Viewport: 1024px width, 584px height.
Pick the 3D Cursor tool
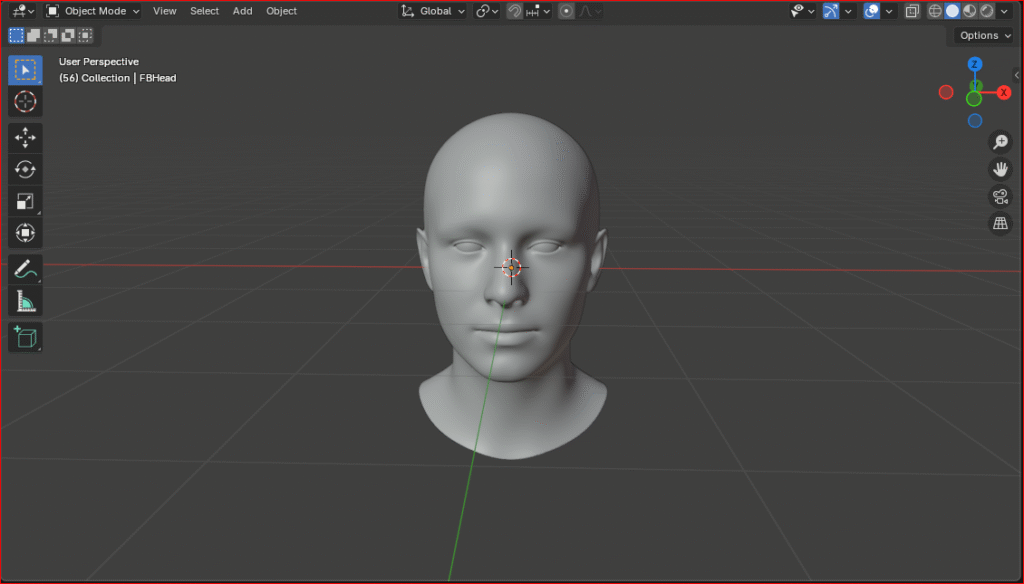click(x=25, y=101)
